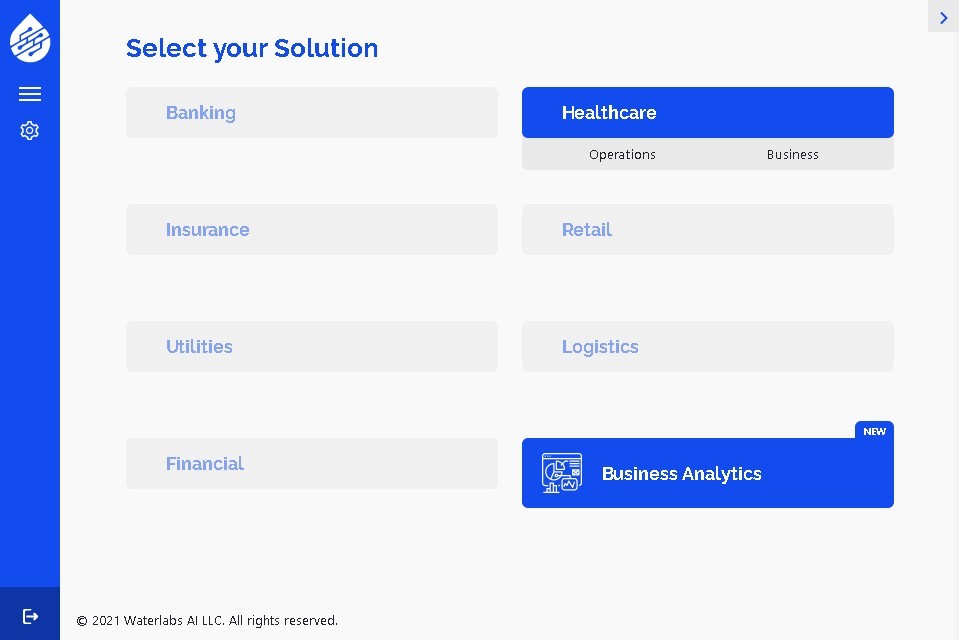Switch to the Operations tab under Healthcare

coord(622,154)
